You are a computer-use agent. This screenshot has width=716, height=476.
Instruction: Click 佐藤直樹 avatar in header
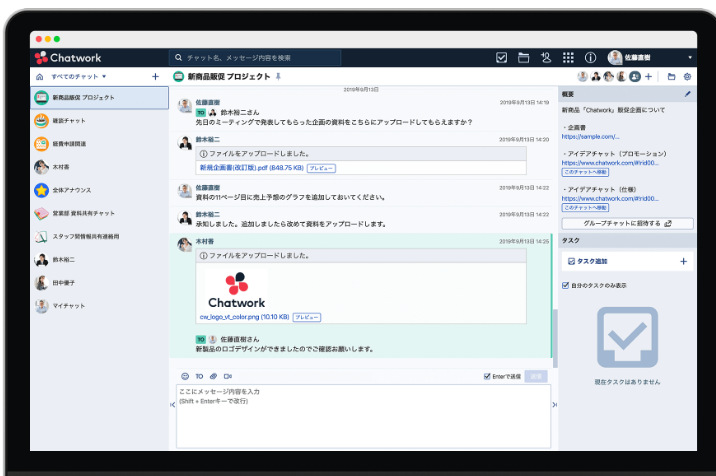[615, 58]
